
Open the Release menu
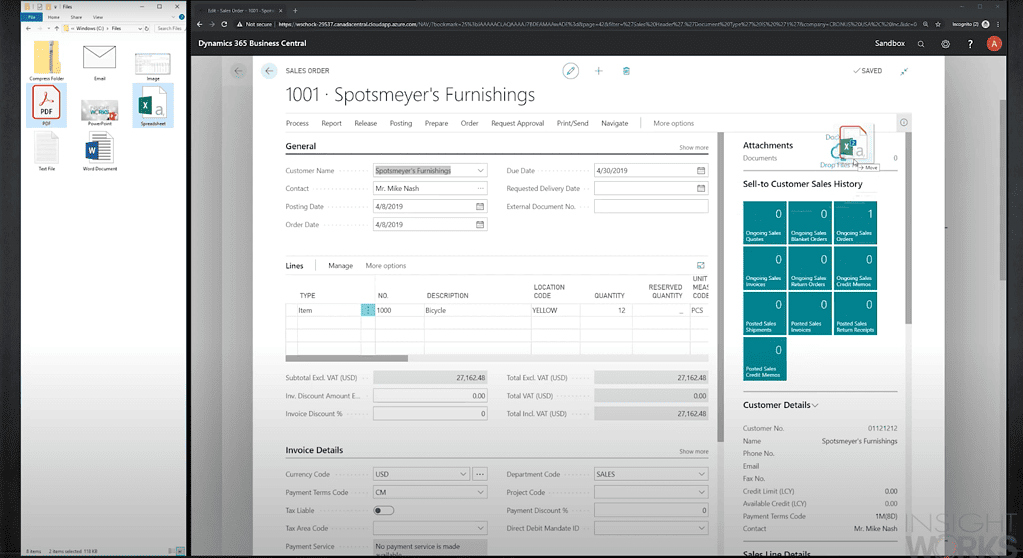(x=365, y=123)
